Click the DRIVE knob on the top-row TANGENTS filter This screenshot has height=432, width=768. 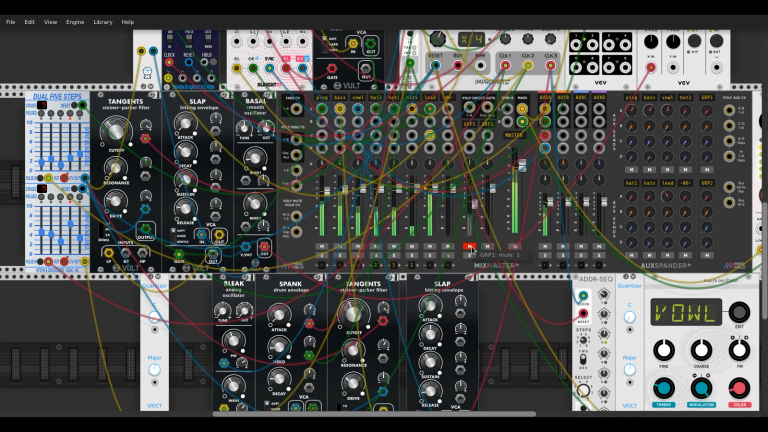coord(116,201)
